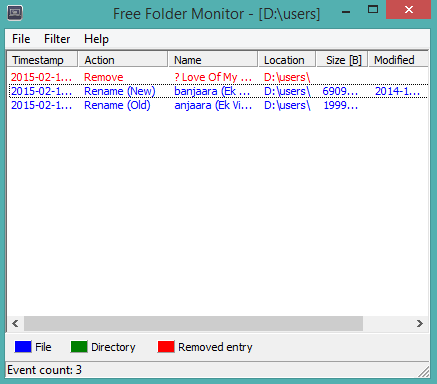Minimize the Free Folder Monitor window
The image size is (437, 384).
(x=346, y=12)
